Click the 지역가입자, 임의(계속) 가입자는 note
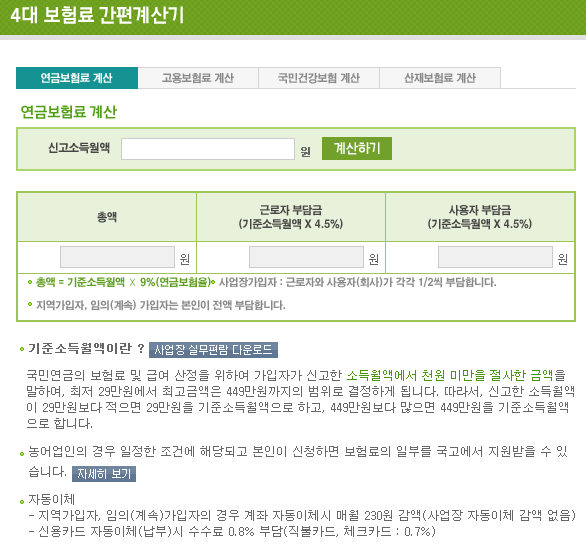Viewport: 586px width, 550px height. 161,305
